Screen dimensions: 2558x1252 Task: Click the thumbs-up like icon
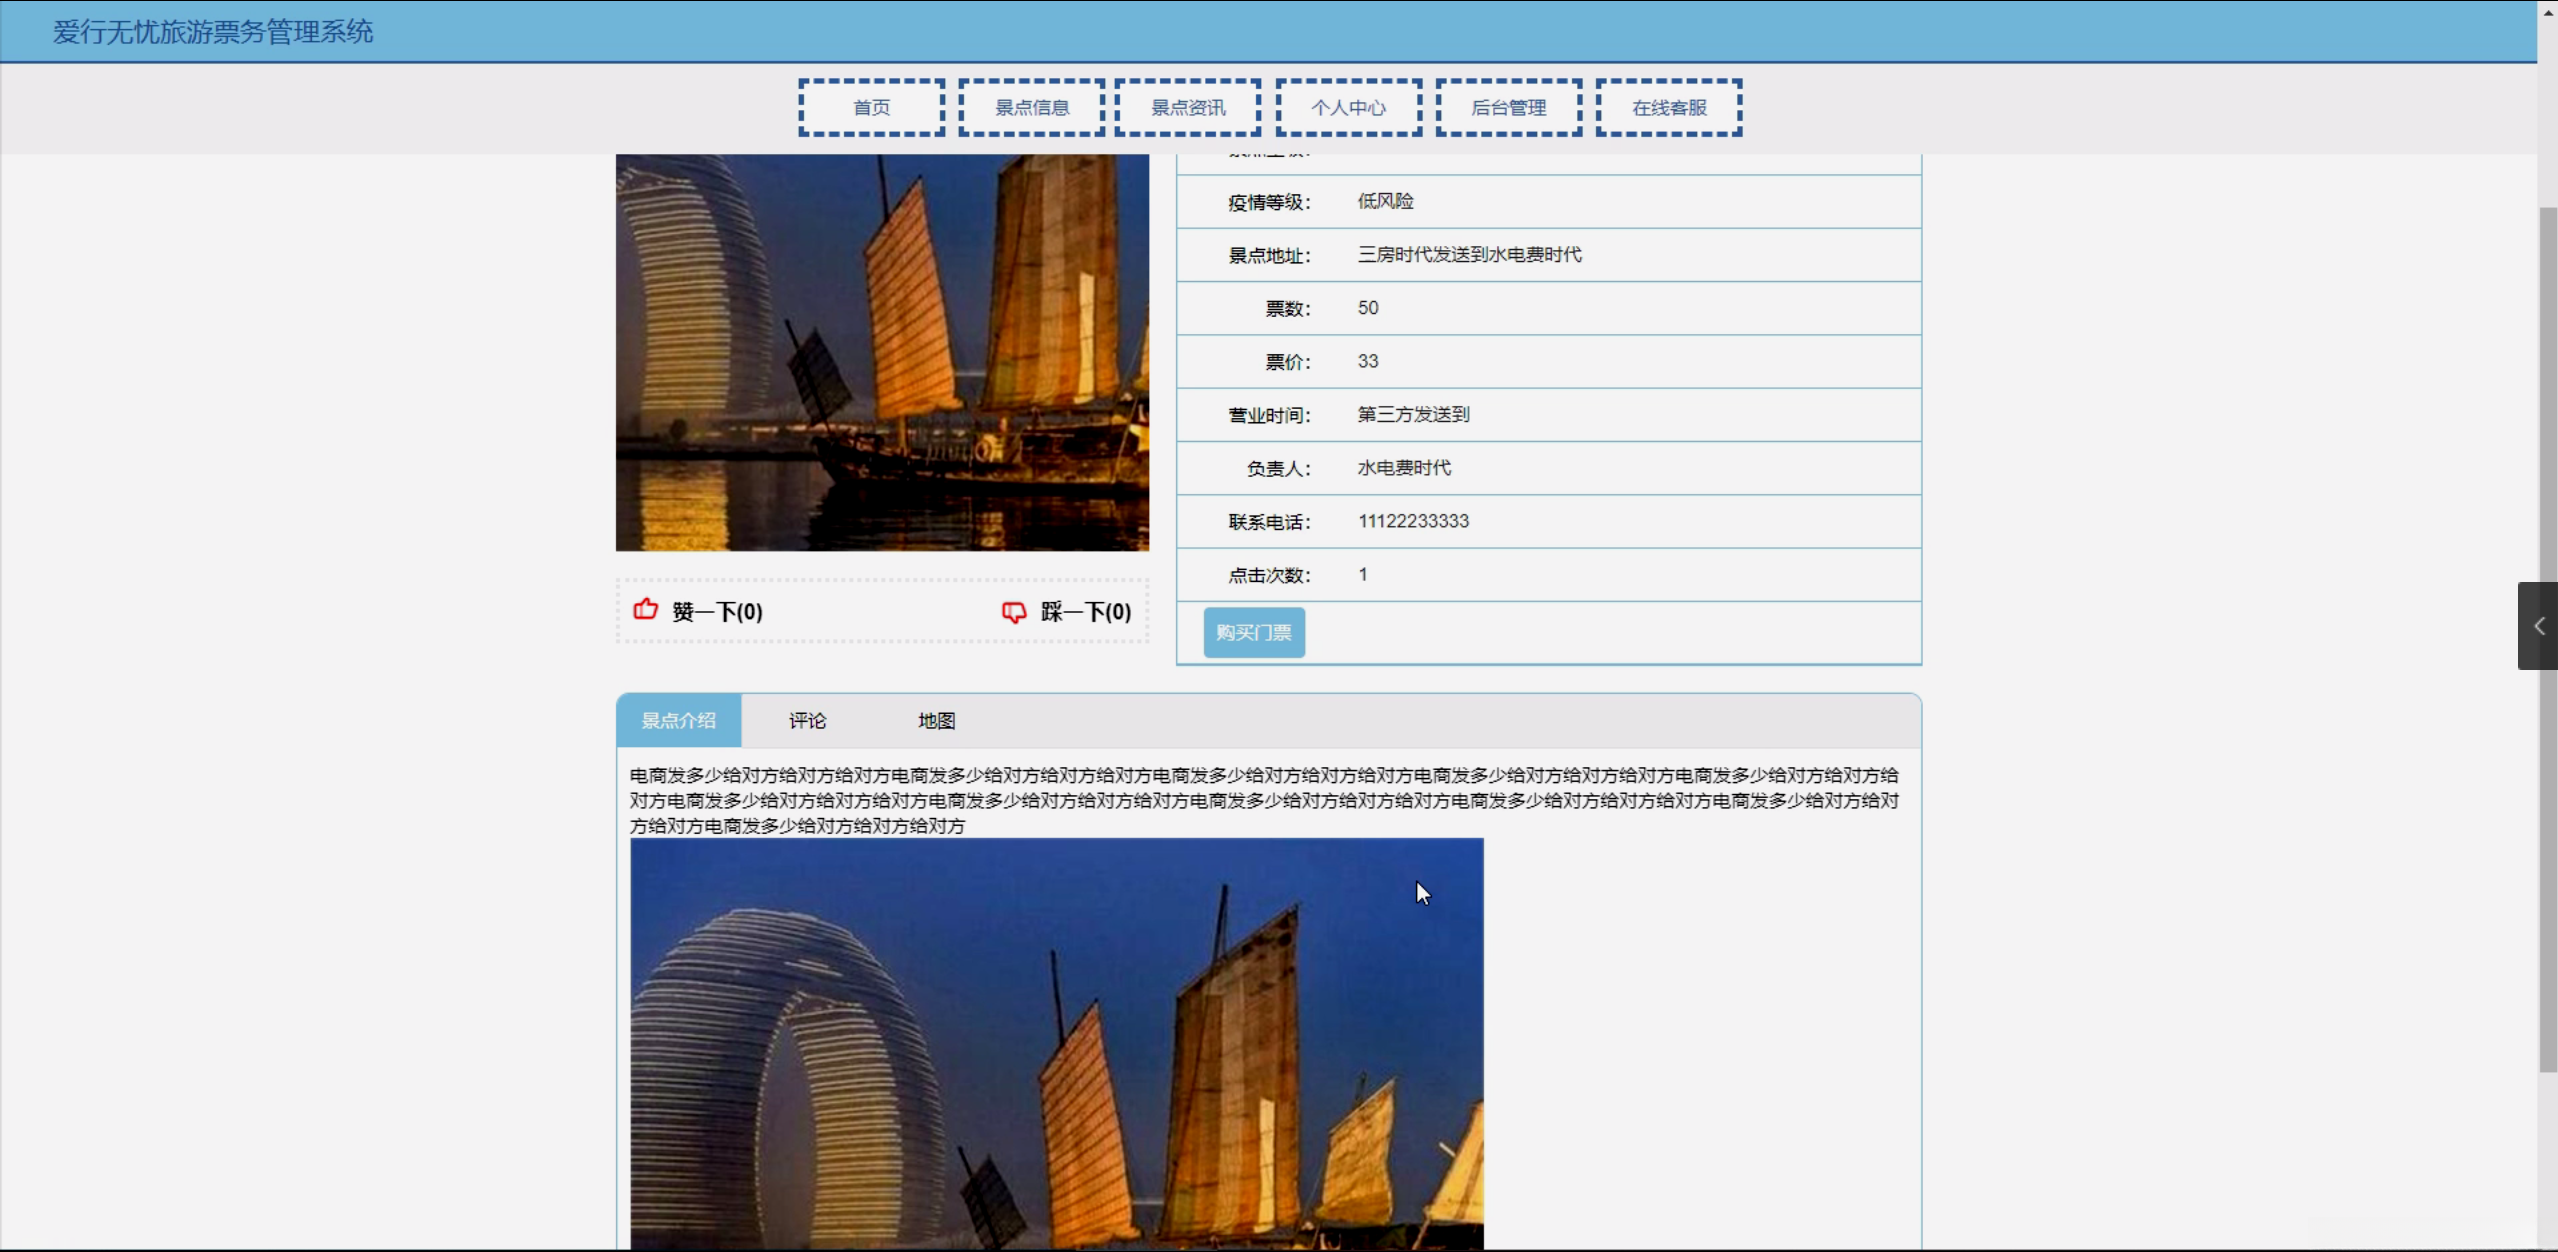(646, 610)
